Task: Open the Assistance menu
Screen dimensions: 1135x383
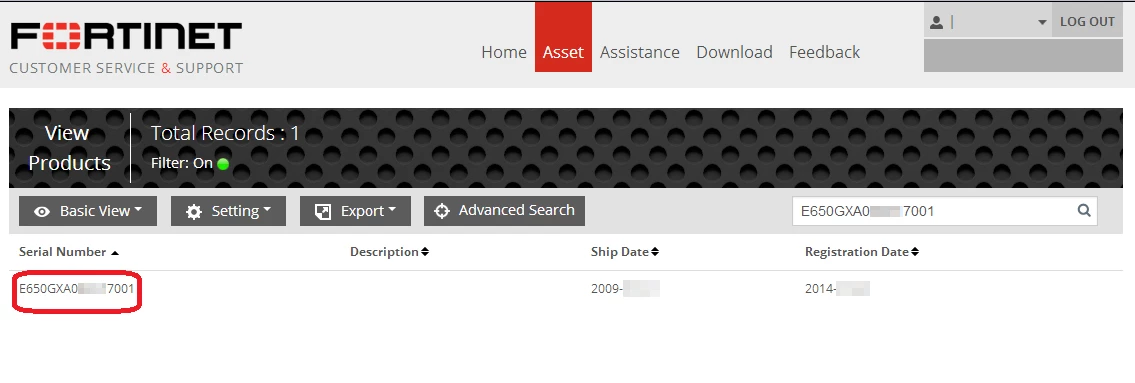Action: click(x=640, y=52)
